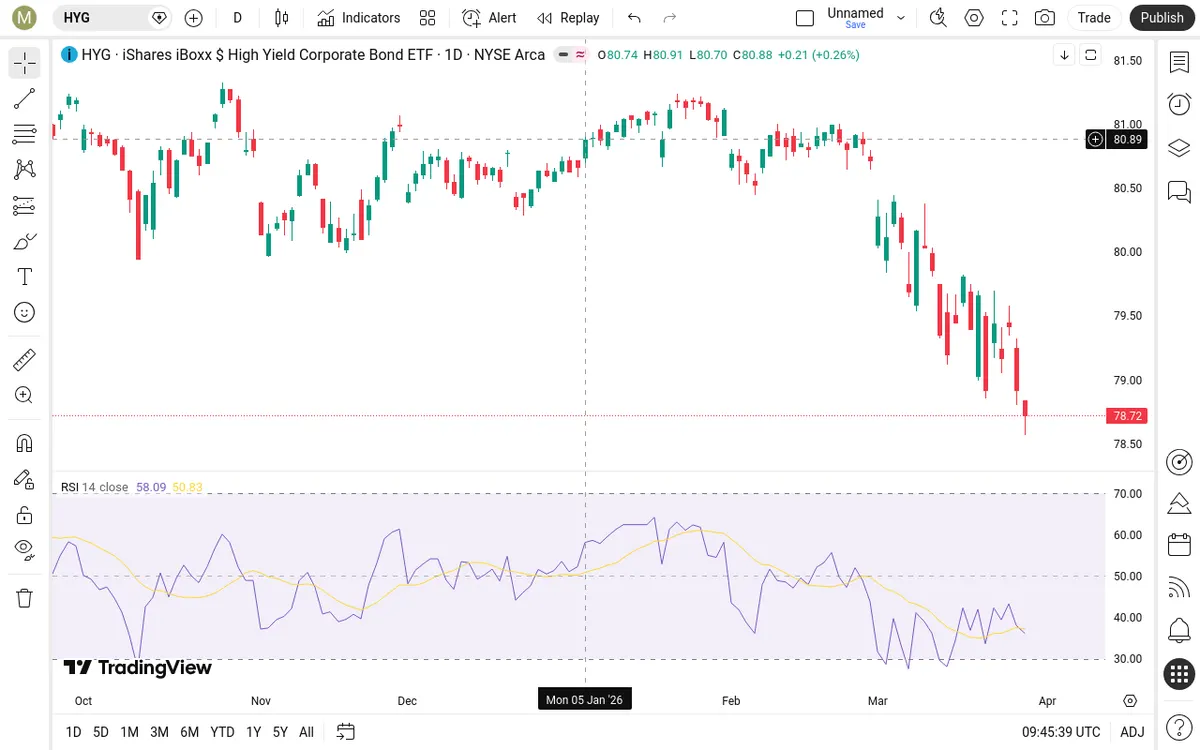Viewport: 1200px width, 750px height.
Task: Open the forecasting and measurement tools
Action: [25, 206]
